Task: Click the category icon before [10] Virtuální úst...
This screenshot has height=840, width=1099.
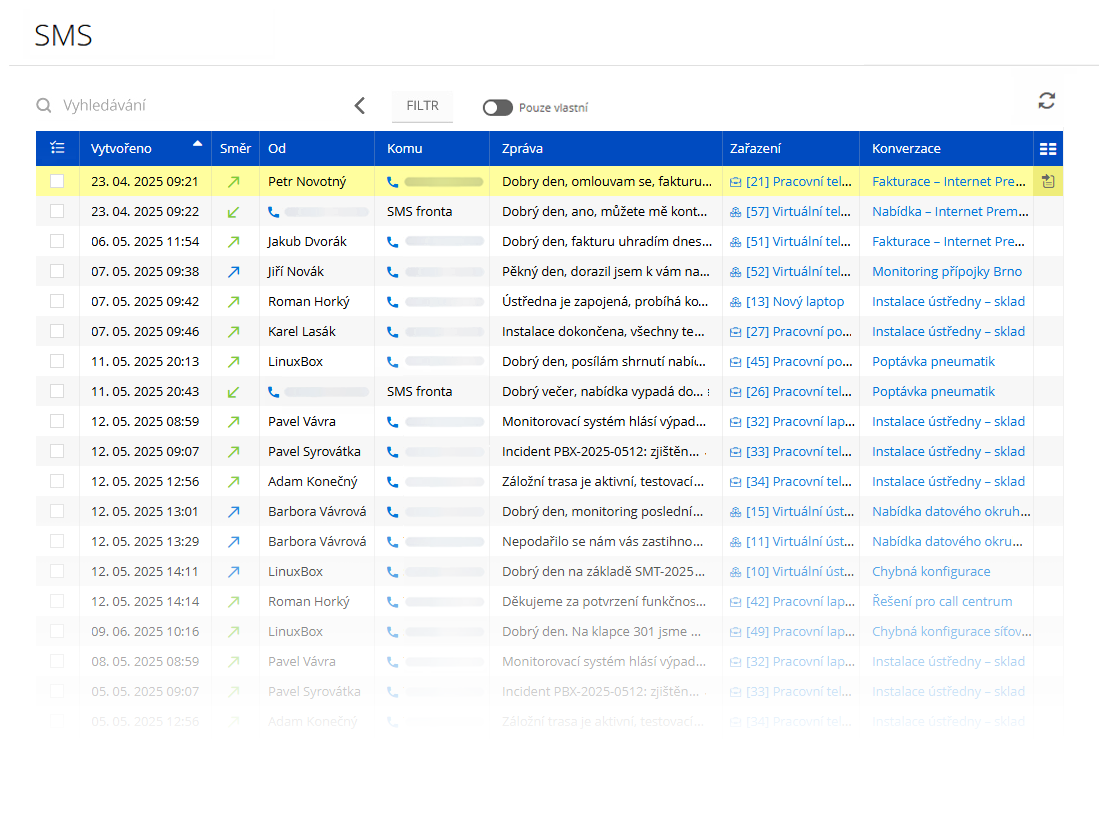Action: [735, 572]
